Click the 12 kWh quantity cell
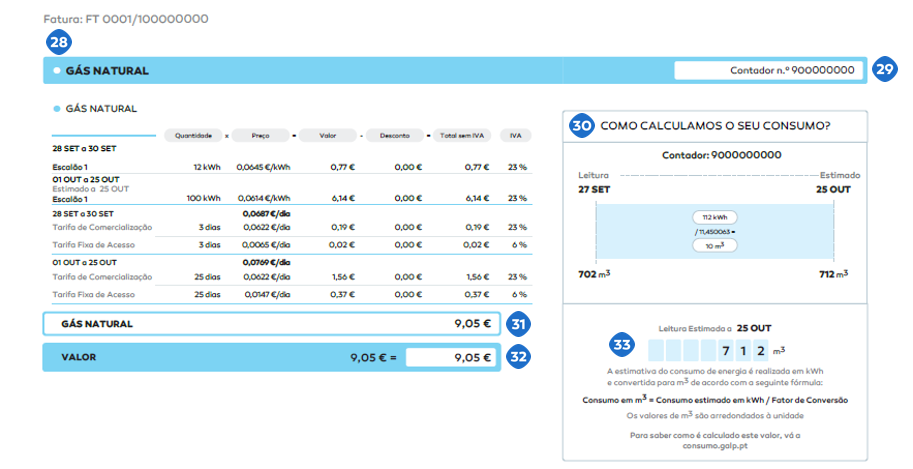The height and width of the screenshot is (469, 913). [x=207, y=167]
